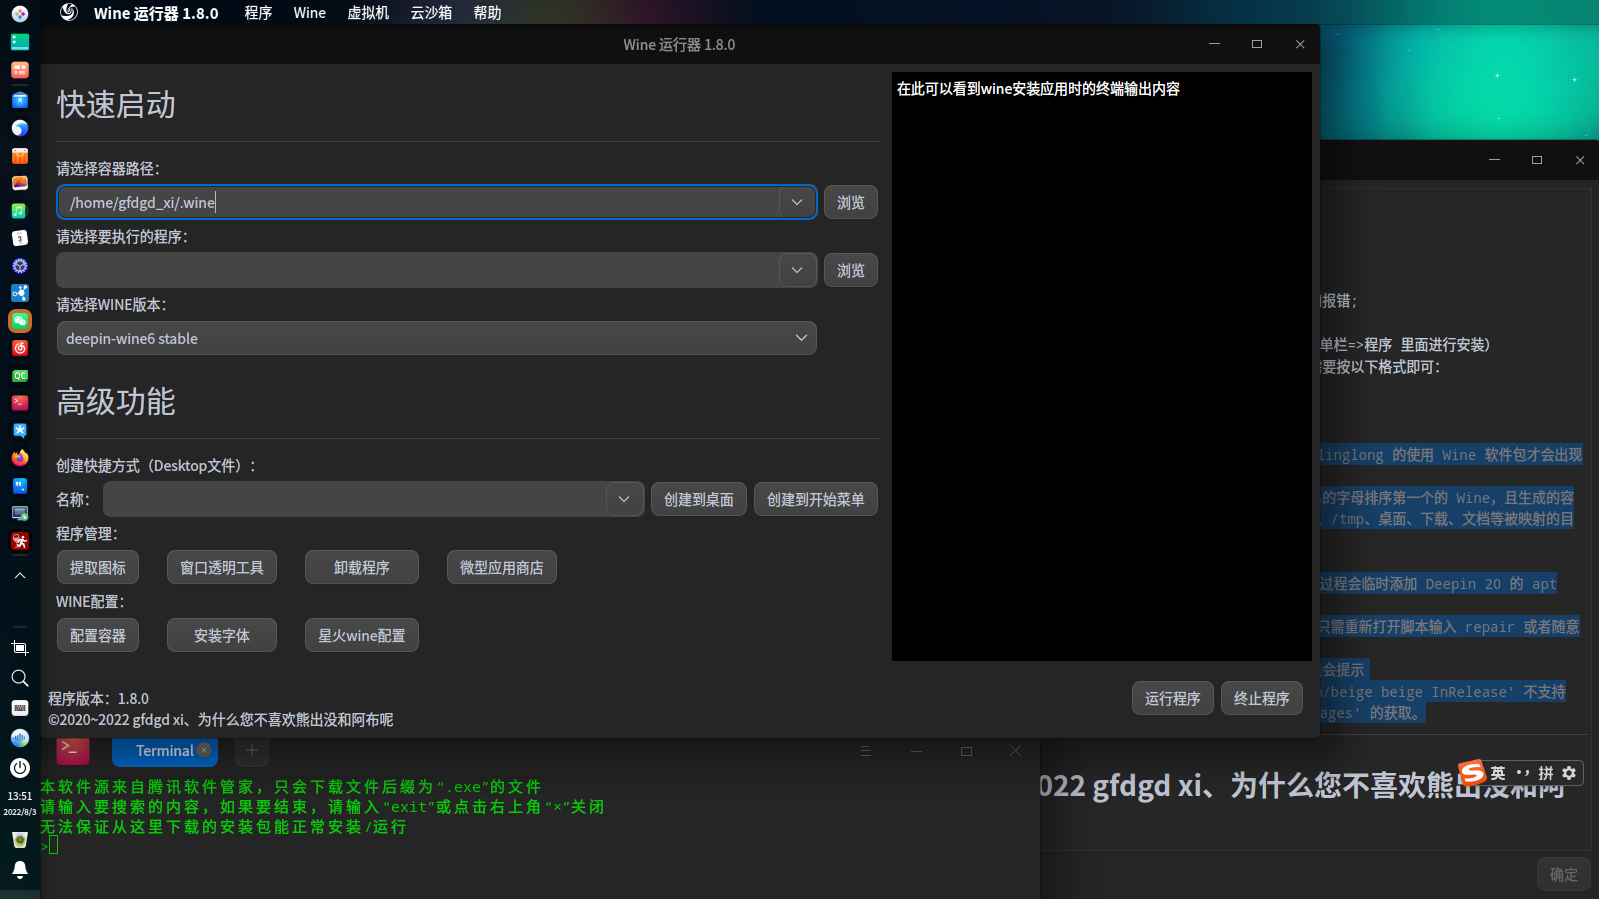This screenshot has height=899, width=1599.
Task: Open the green file manager dock icon
Action: [x=19, y=42]
